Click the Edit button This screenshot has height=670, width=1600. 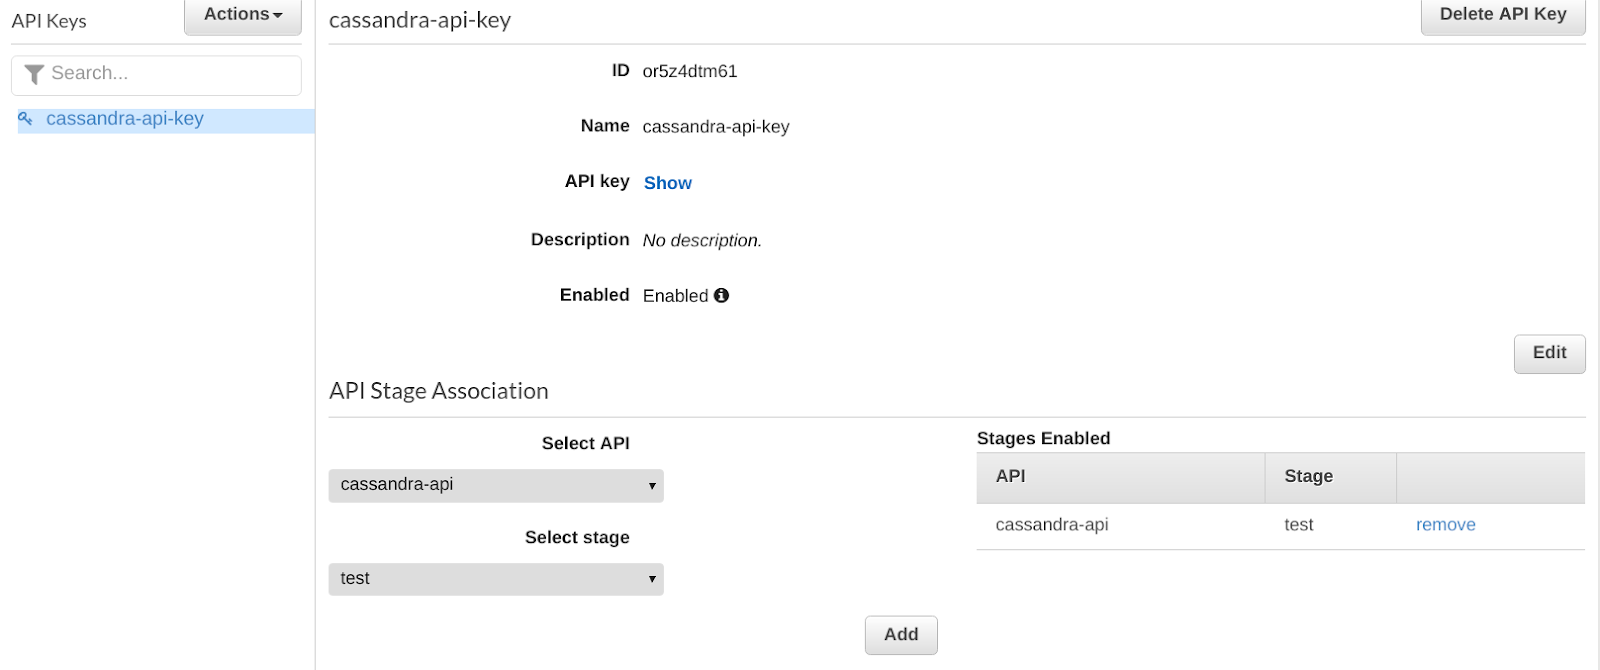coord(1549,353)
